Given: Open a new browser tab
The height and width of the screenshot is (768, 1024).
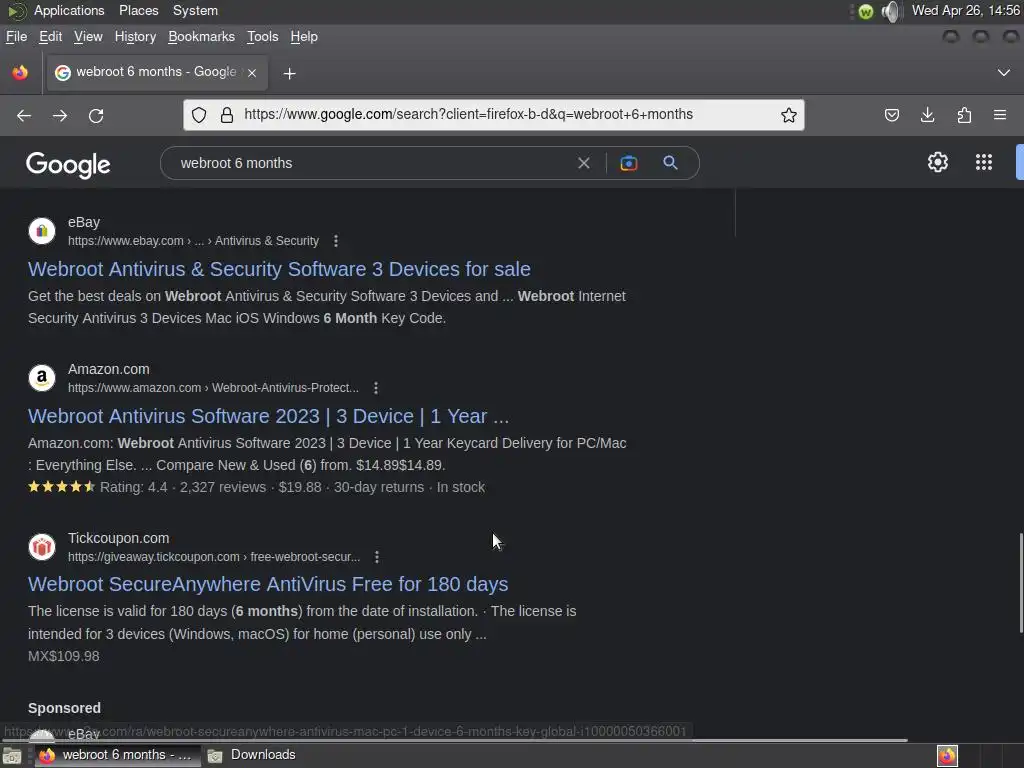Looking at the screenshot, I should [289, 74].
